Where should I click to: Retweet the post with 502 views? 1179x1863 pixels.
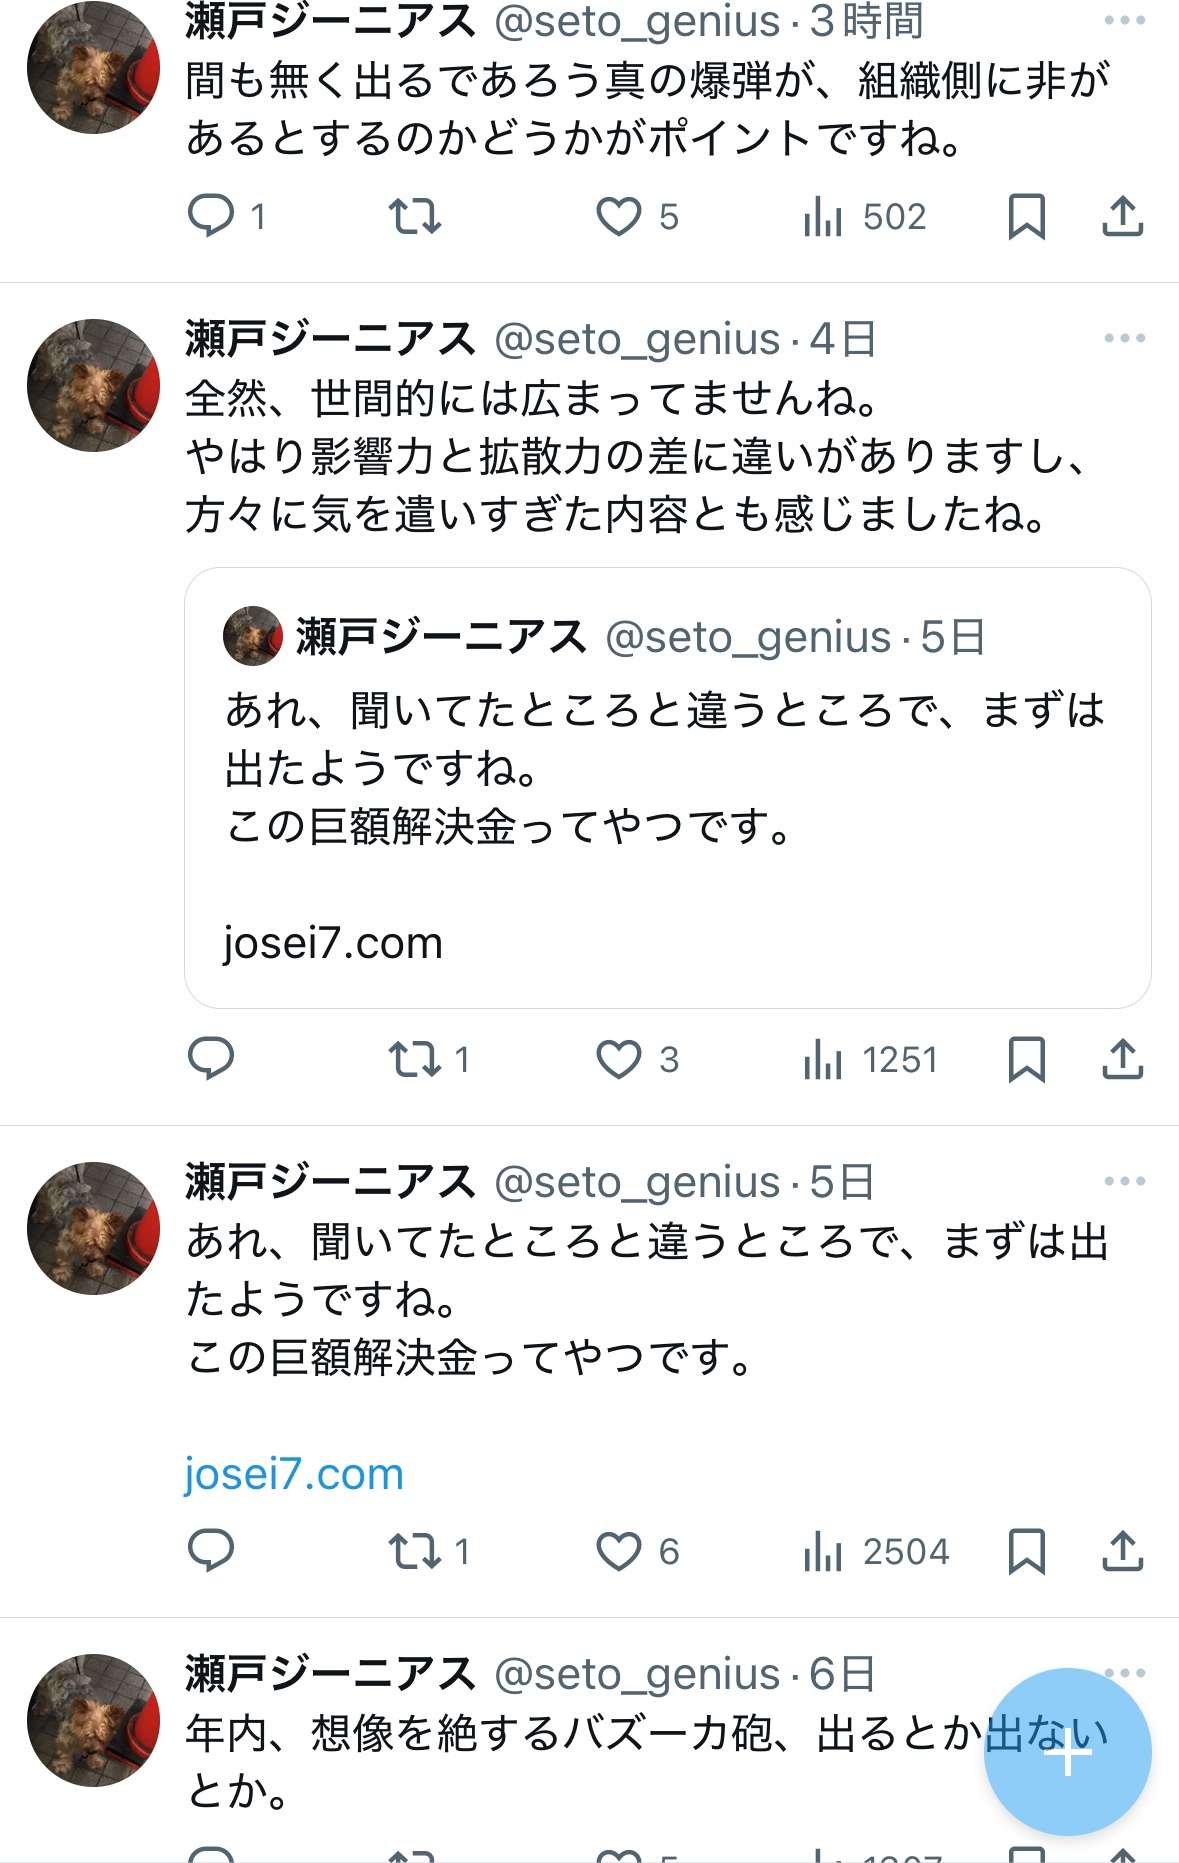coord(414,216)
